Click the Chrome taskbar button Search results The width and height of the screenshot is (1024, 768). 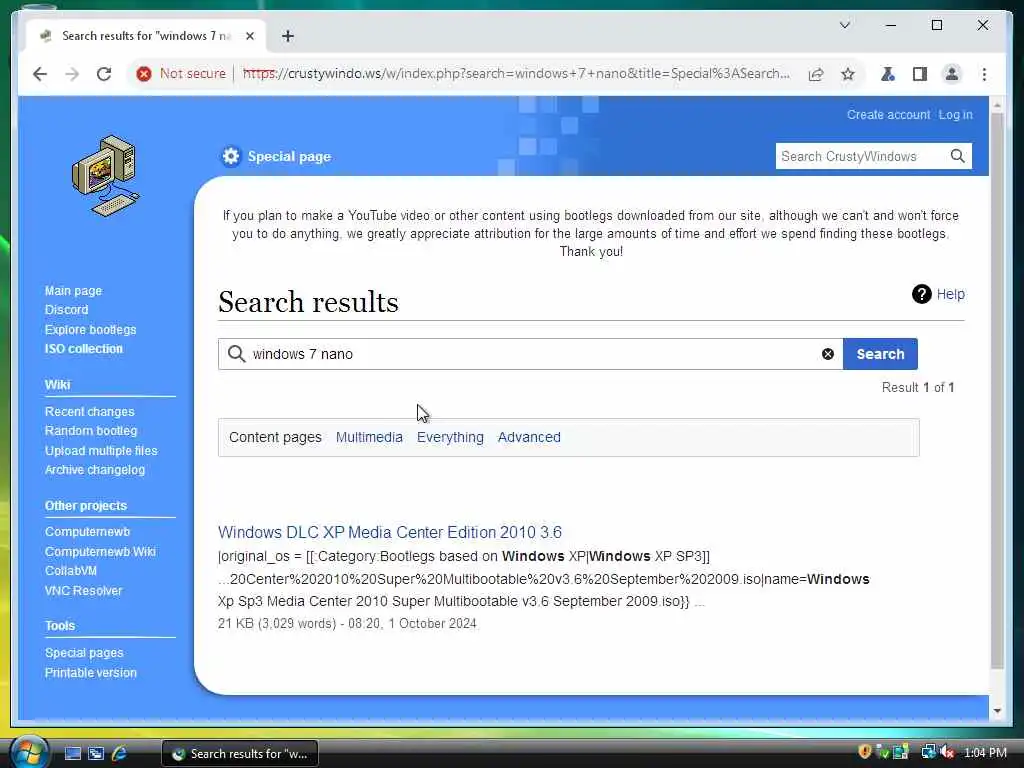pyautogui.click(x=240, y=754)
